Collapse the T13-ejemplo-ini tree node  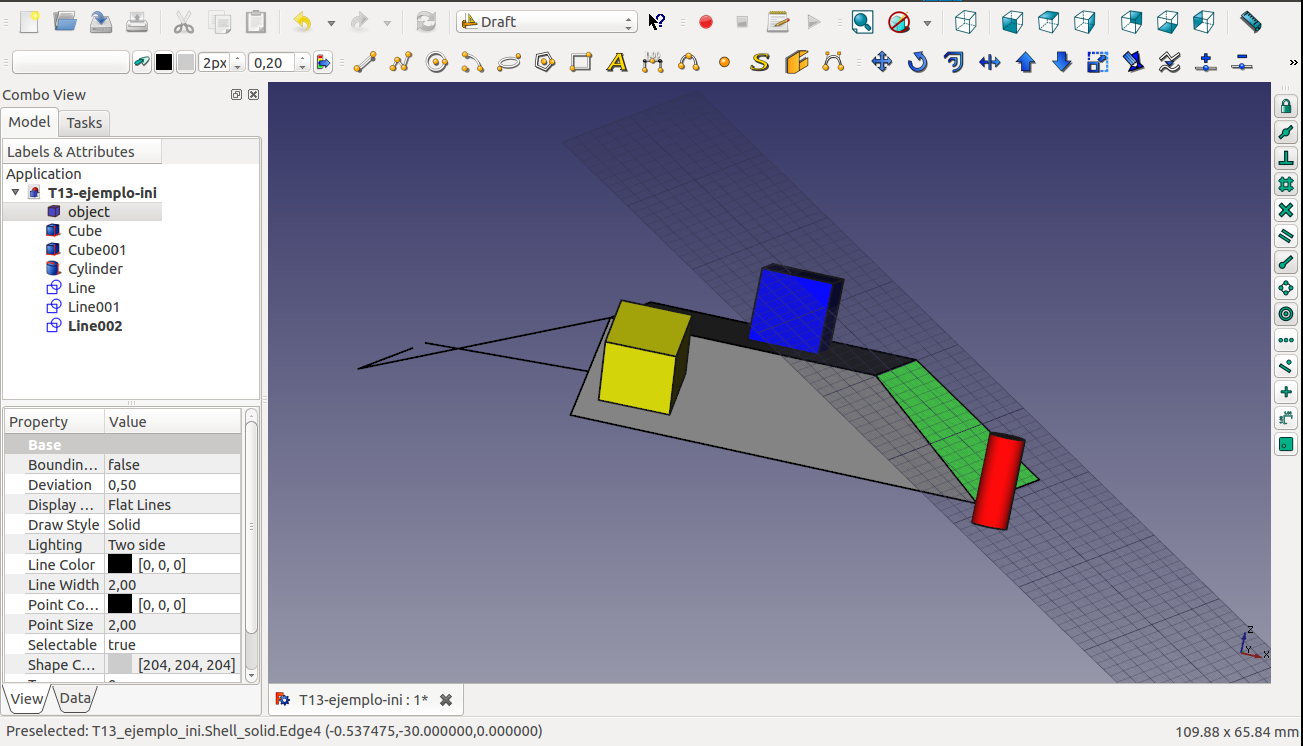15,193
